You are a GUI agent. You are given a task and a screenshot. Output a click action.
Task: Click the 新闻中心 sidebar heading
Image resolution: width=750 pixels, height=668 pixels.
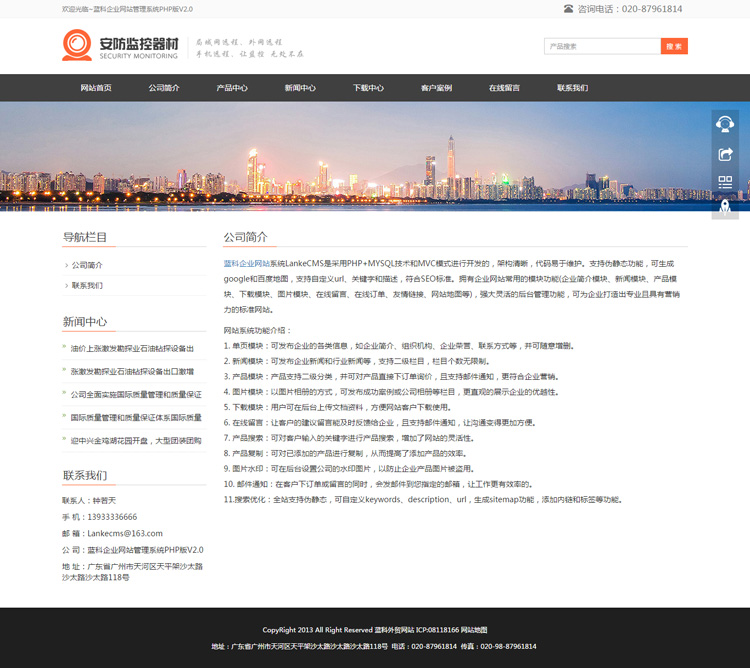click(85, 322)
